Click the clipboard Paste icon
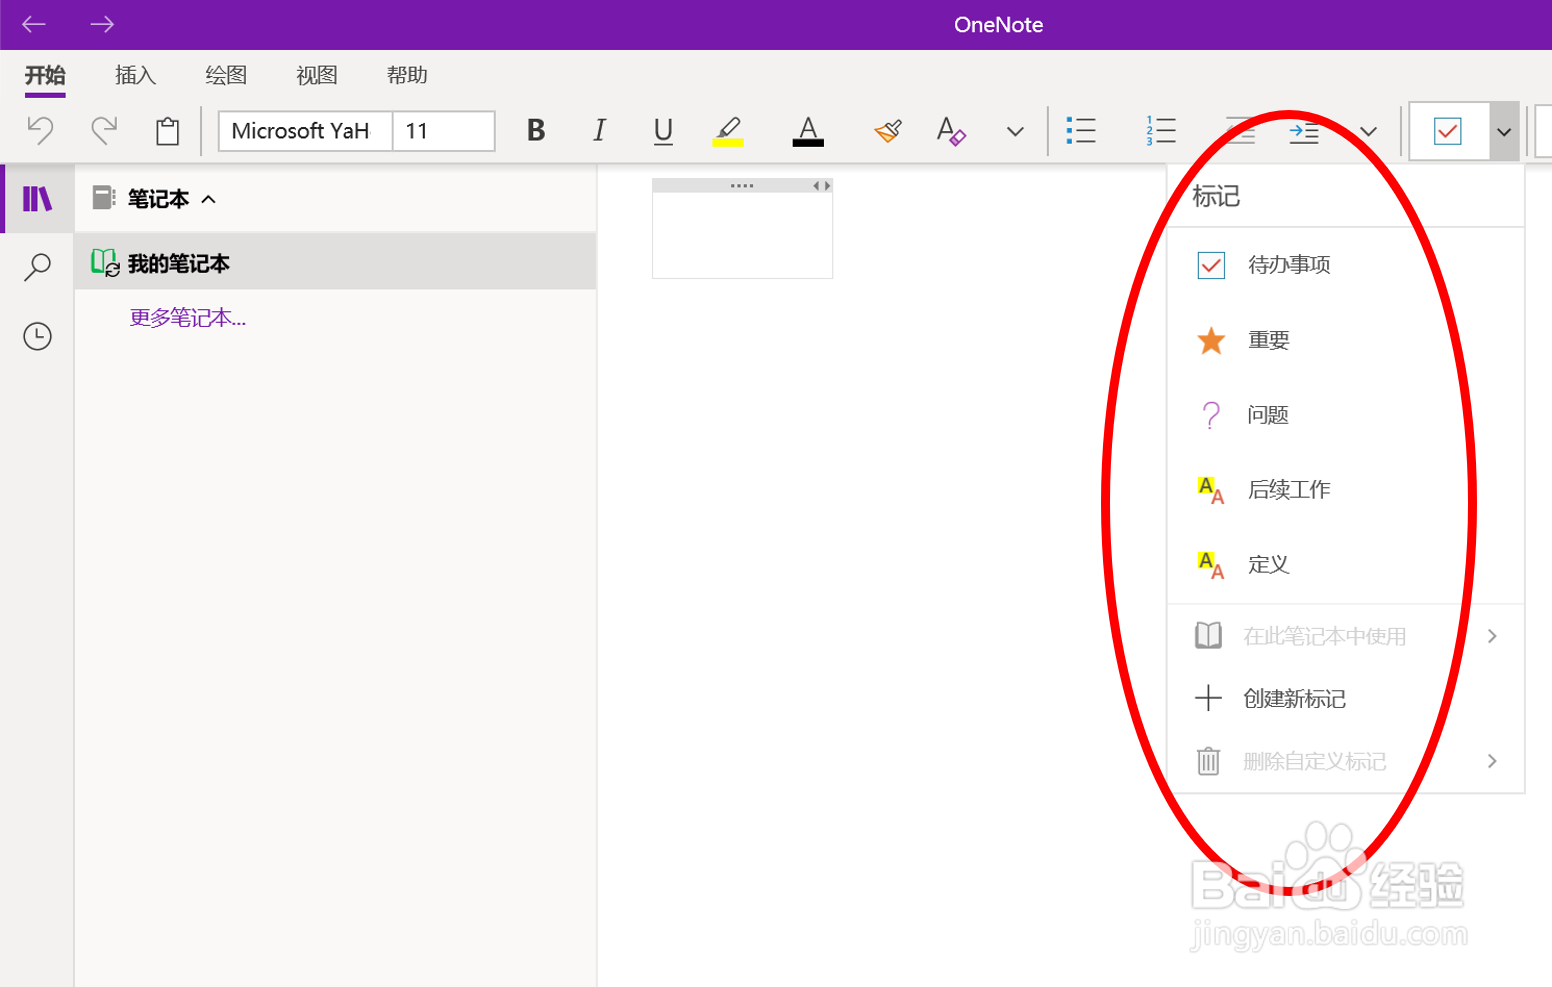 click(167, 131)
